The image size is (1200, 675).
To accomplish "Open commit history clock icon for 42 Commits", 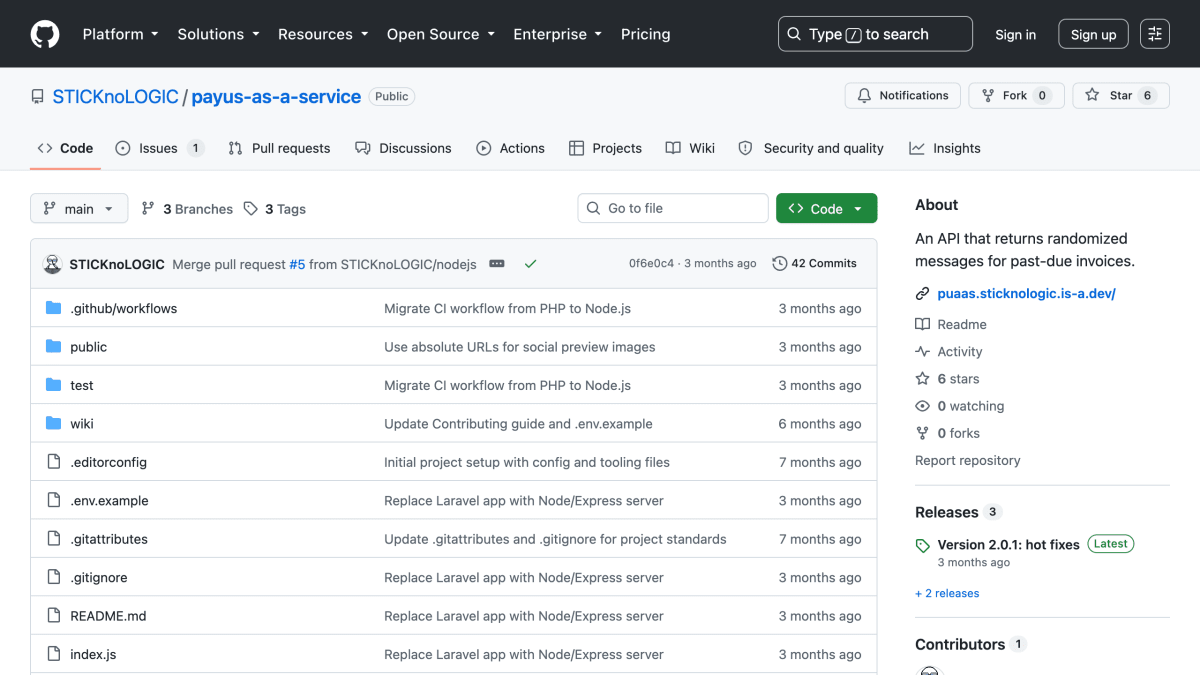I will tap(780, 264).
